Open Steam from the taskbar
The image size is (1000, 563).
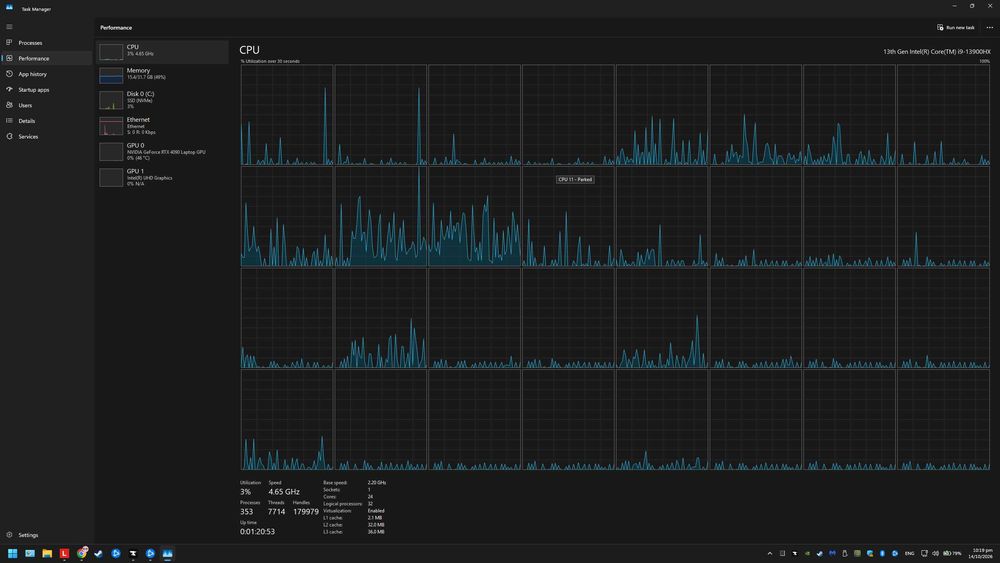pos(98,553)
